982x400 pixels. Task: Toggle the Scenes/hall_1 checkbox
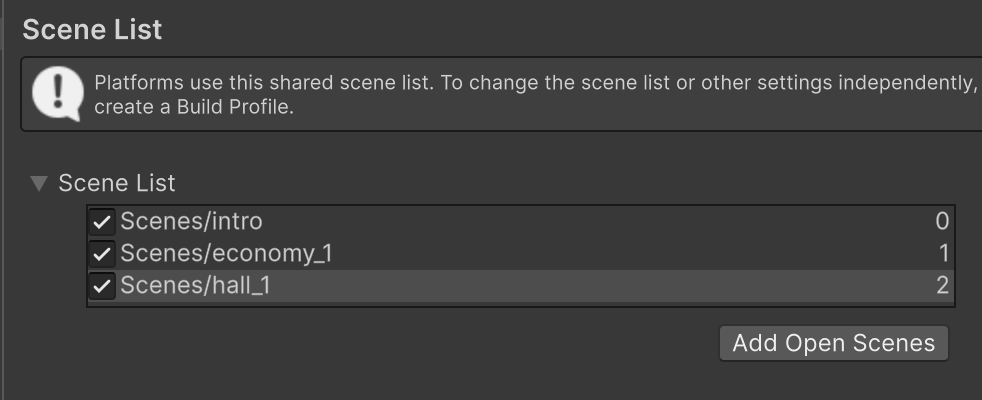pos(102,287)
